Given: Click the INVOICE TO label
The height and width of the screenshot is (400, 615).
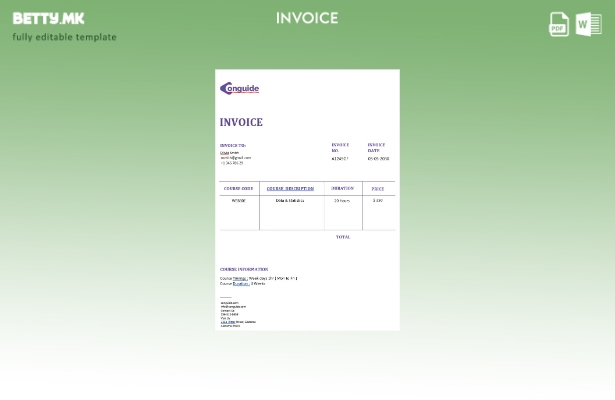Looking at the screenshot, I should tap(233, 145).
